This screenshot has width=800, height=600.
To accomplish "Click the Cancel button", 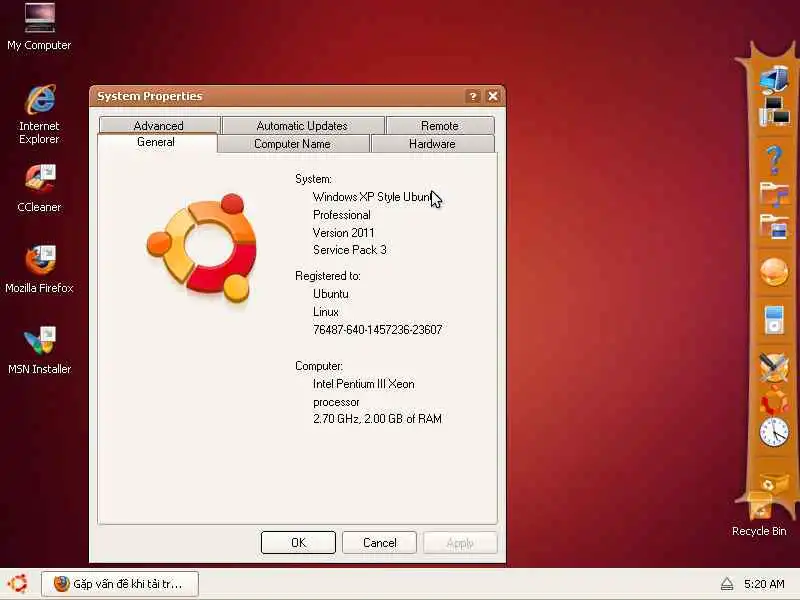I will pos(380,542).
